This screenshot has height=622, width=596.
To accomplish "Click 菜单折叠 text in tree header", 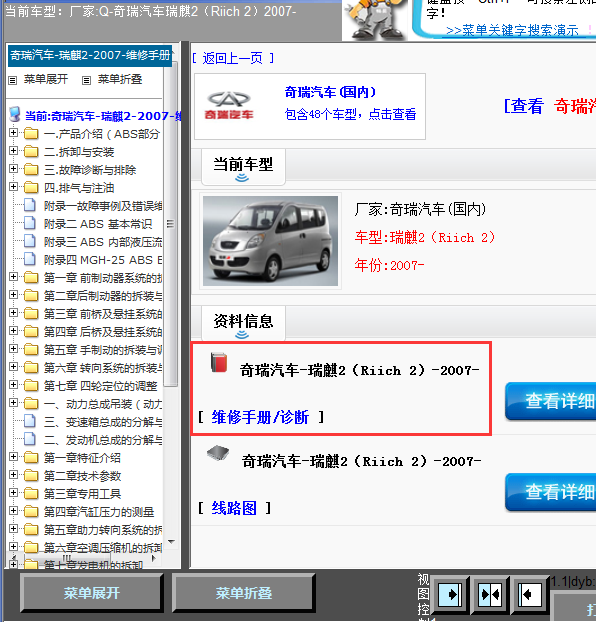I will pos(120,79).
